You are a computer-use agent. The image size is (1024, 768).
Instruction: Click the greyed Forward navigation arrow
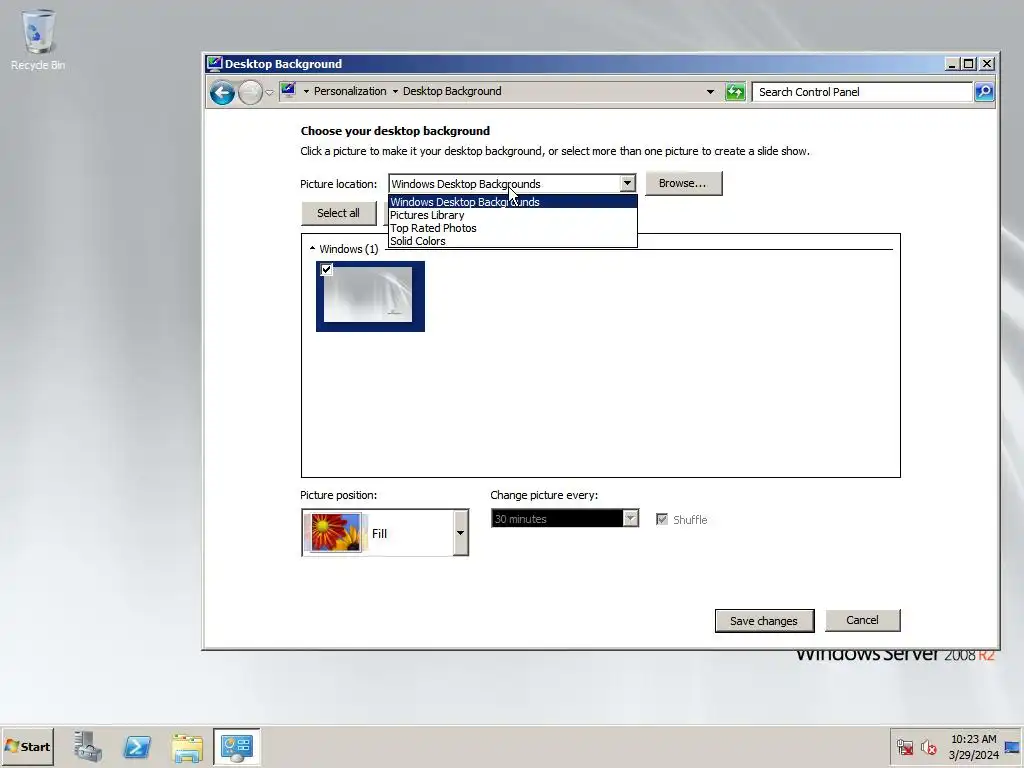250,93
